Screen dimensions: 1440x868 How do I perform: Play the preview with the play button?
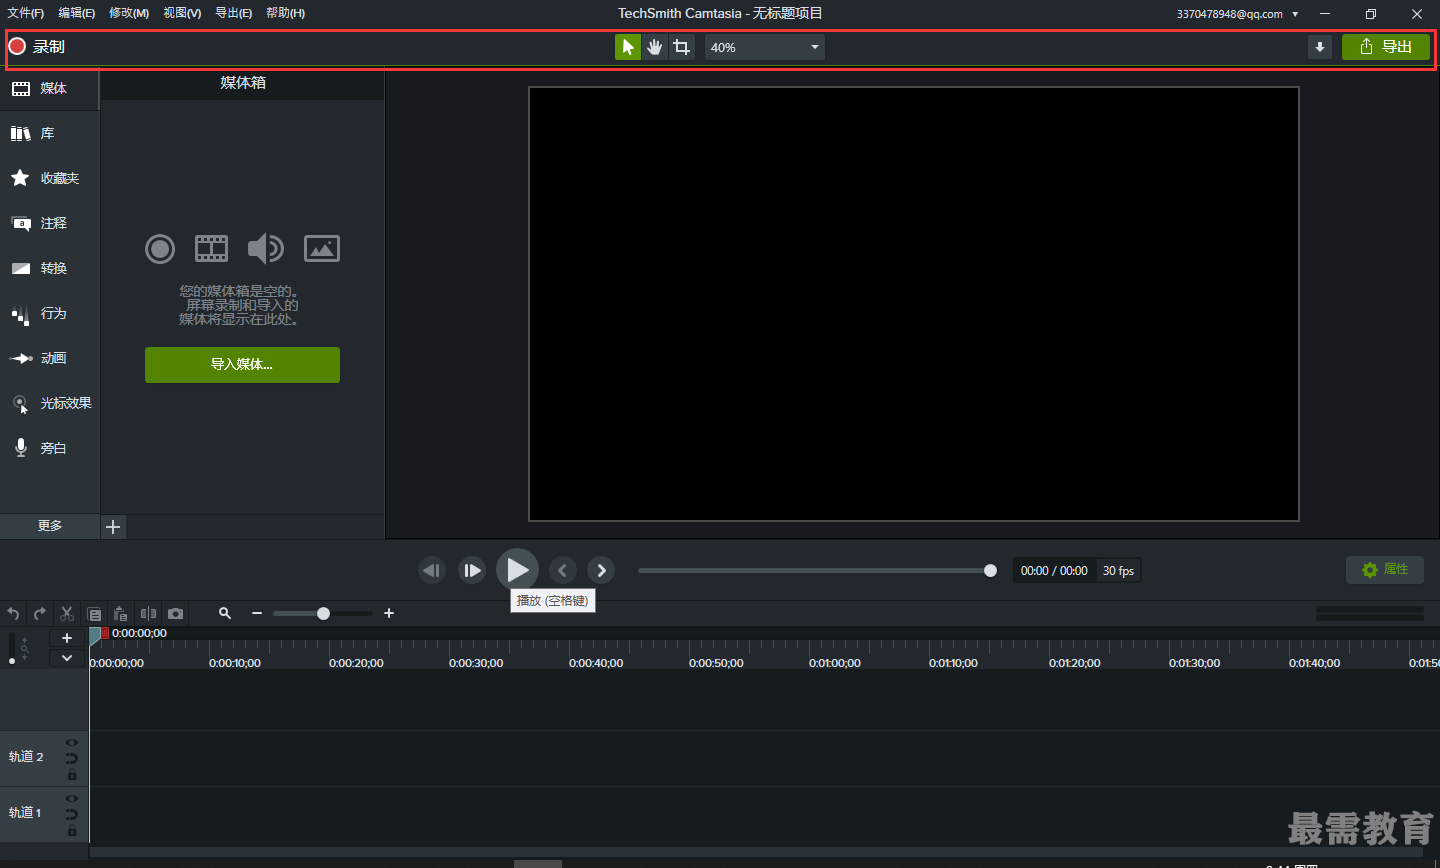click(x=517, y=570)
